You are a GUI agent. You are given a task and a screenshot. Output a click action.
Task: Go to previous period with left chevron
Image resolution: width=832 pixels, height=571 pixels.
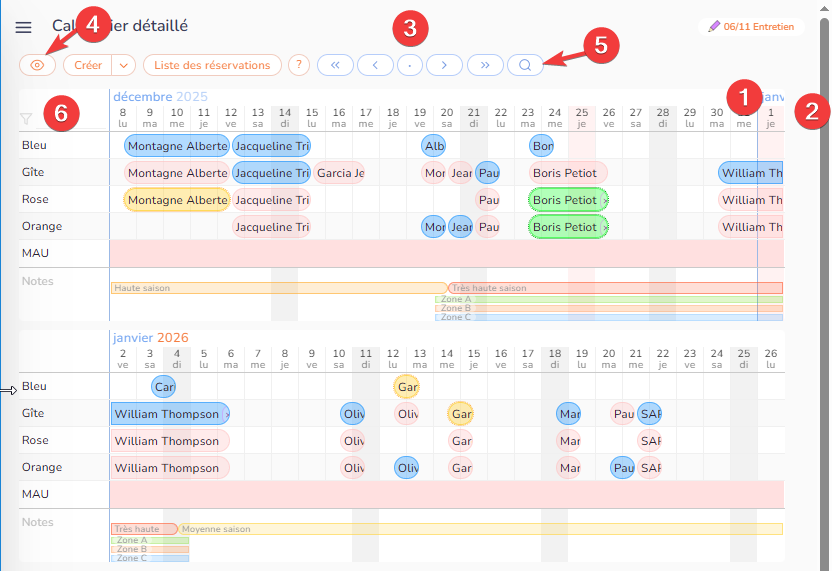375,65
